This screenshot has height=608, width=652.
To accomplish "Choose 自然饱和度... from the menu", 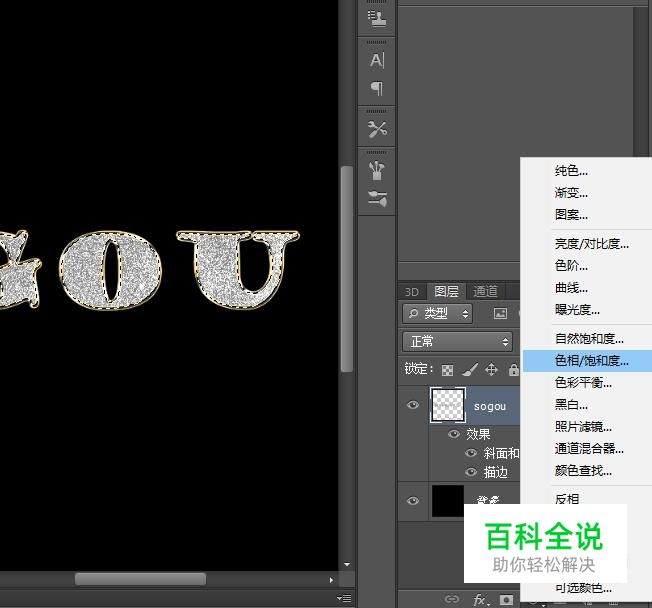I will click(x=587, y=339).
